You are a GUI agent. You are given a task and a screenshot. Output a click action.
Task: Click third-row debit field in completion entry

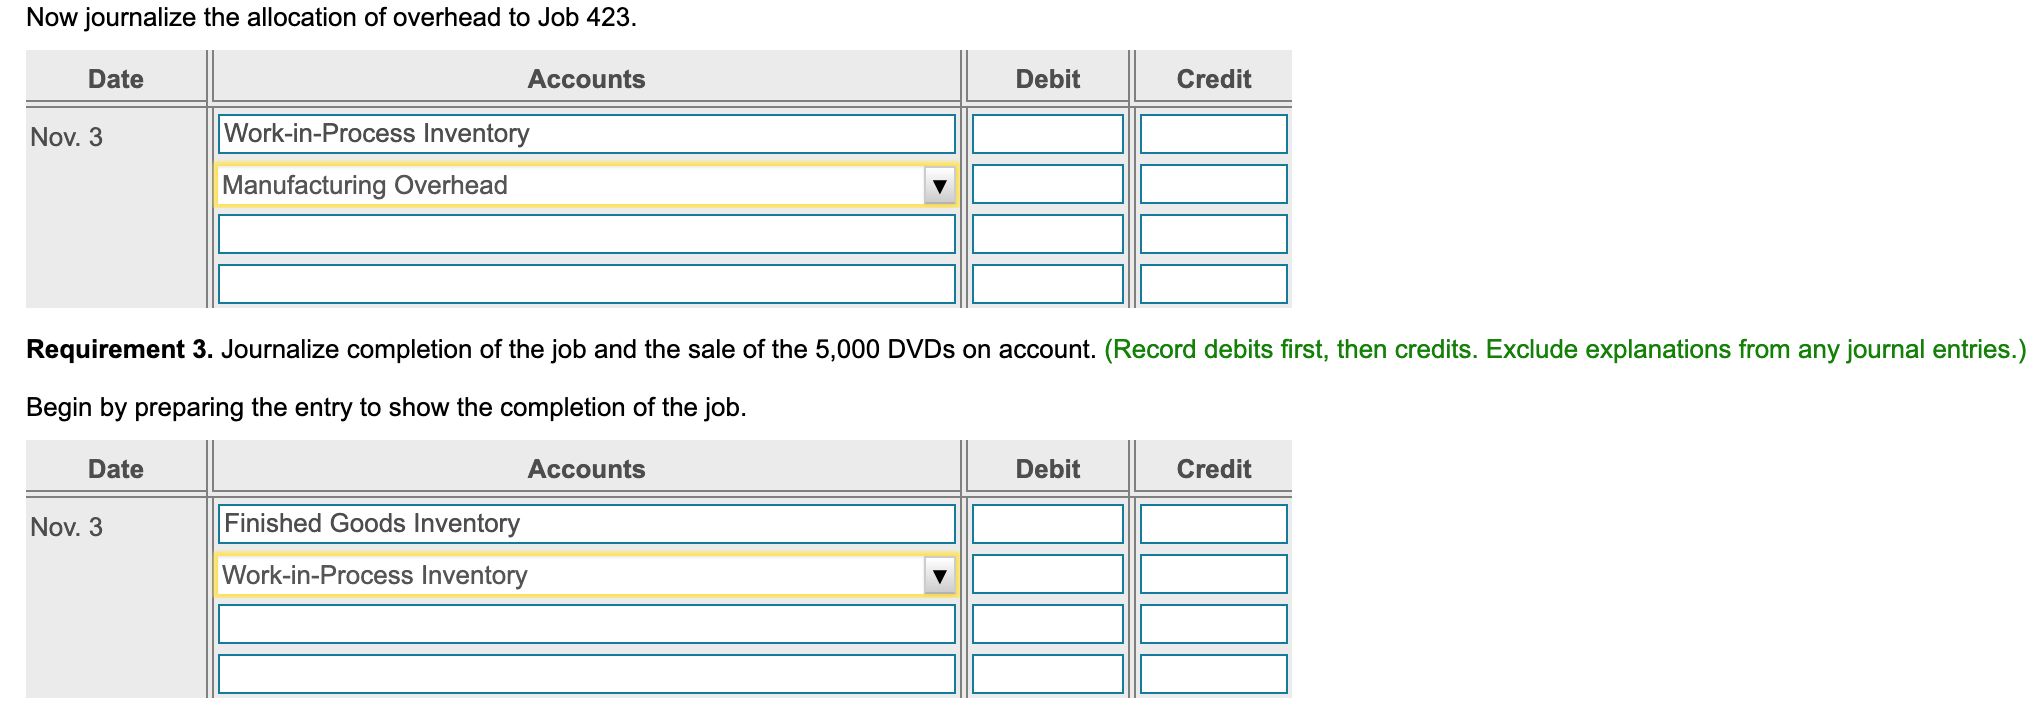1048,624
